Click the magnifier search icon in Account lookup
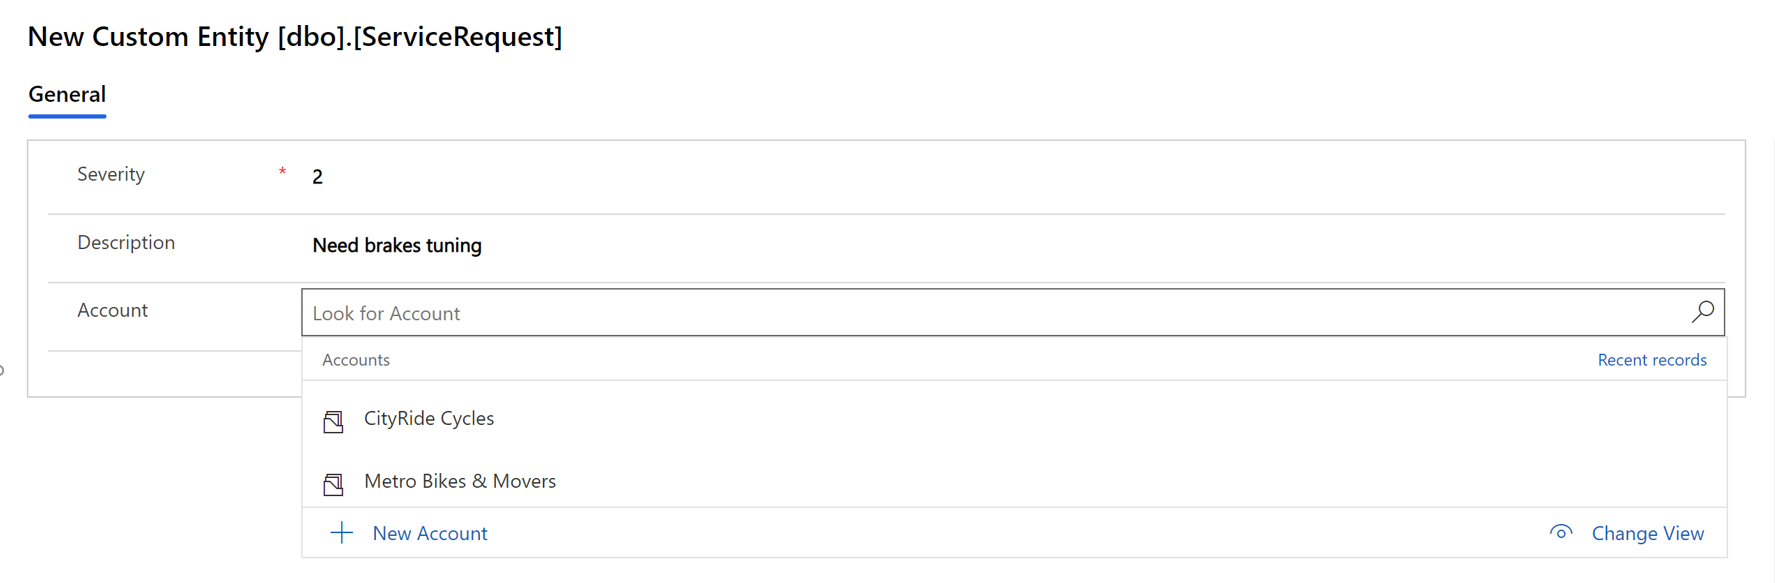The image size is (1775, 583). [1702, 312]
